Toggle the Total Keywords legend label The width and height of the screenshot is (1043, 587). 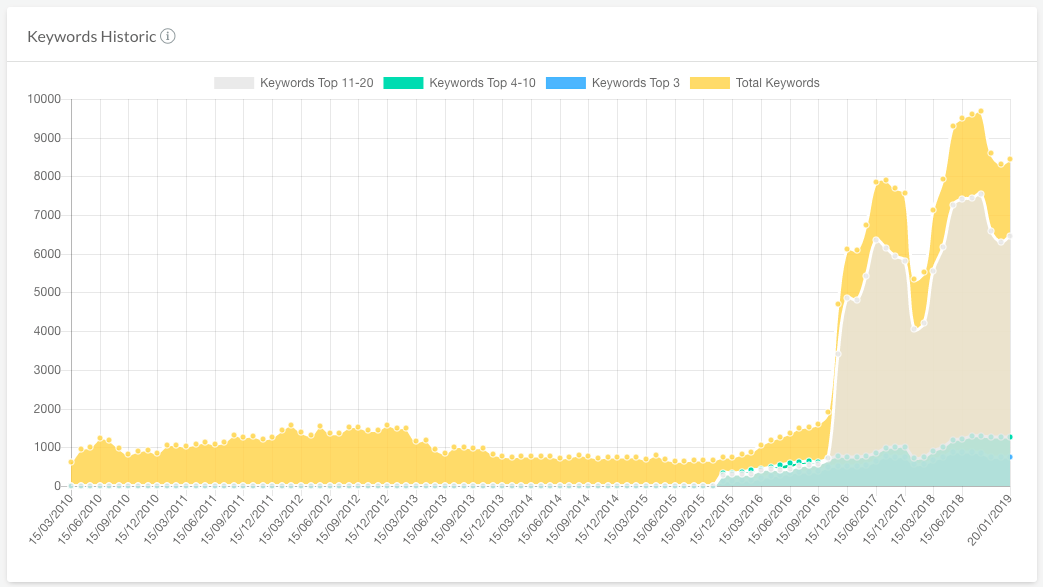pyautogui.click(x=778, y=83)
